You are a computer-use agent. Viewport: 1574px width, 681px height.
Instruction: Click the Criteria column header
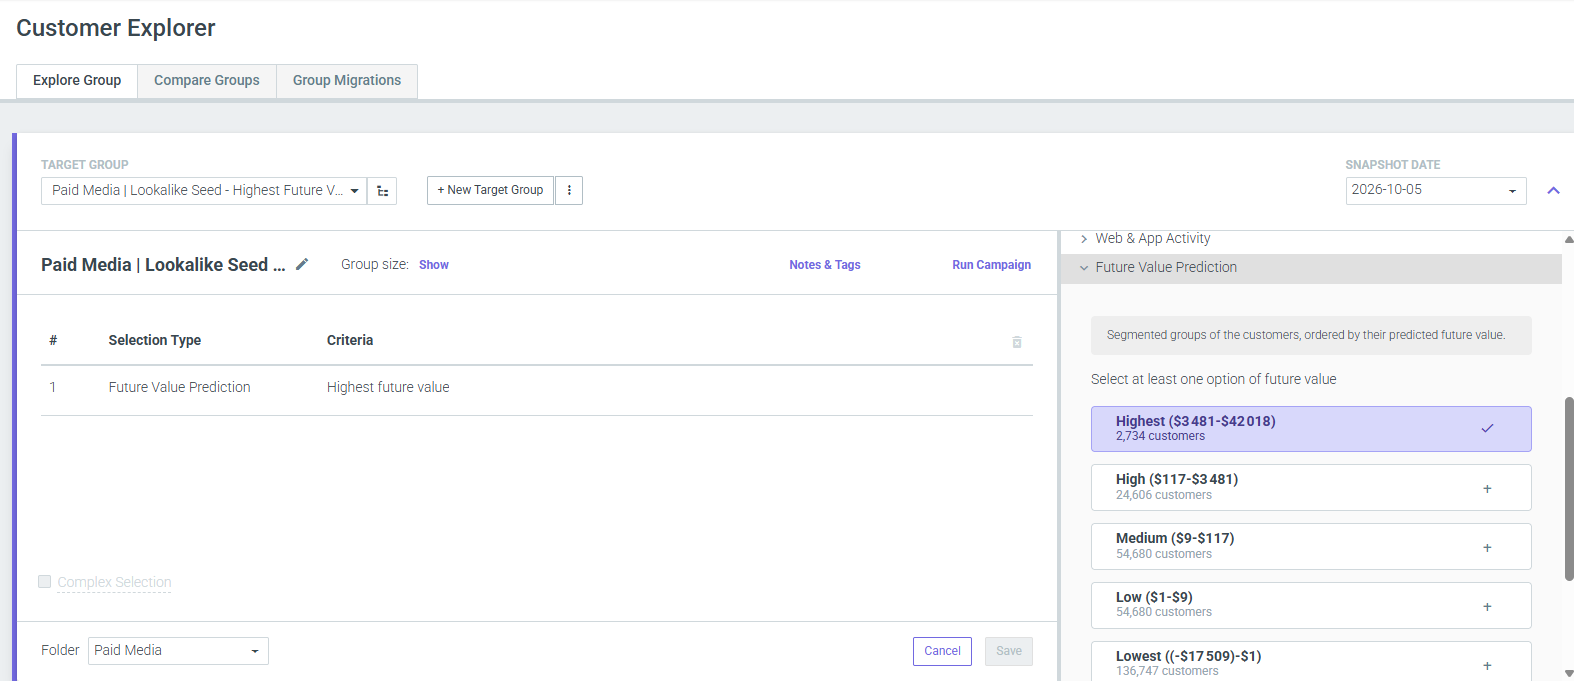(x=350, y=341)
